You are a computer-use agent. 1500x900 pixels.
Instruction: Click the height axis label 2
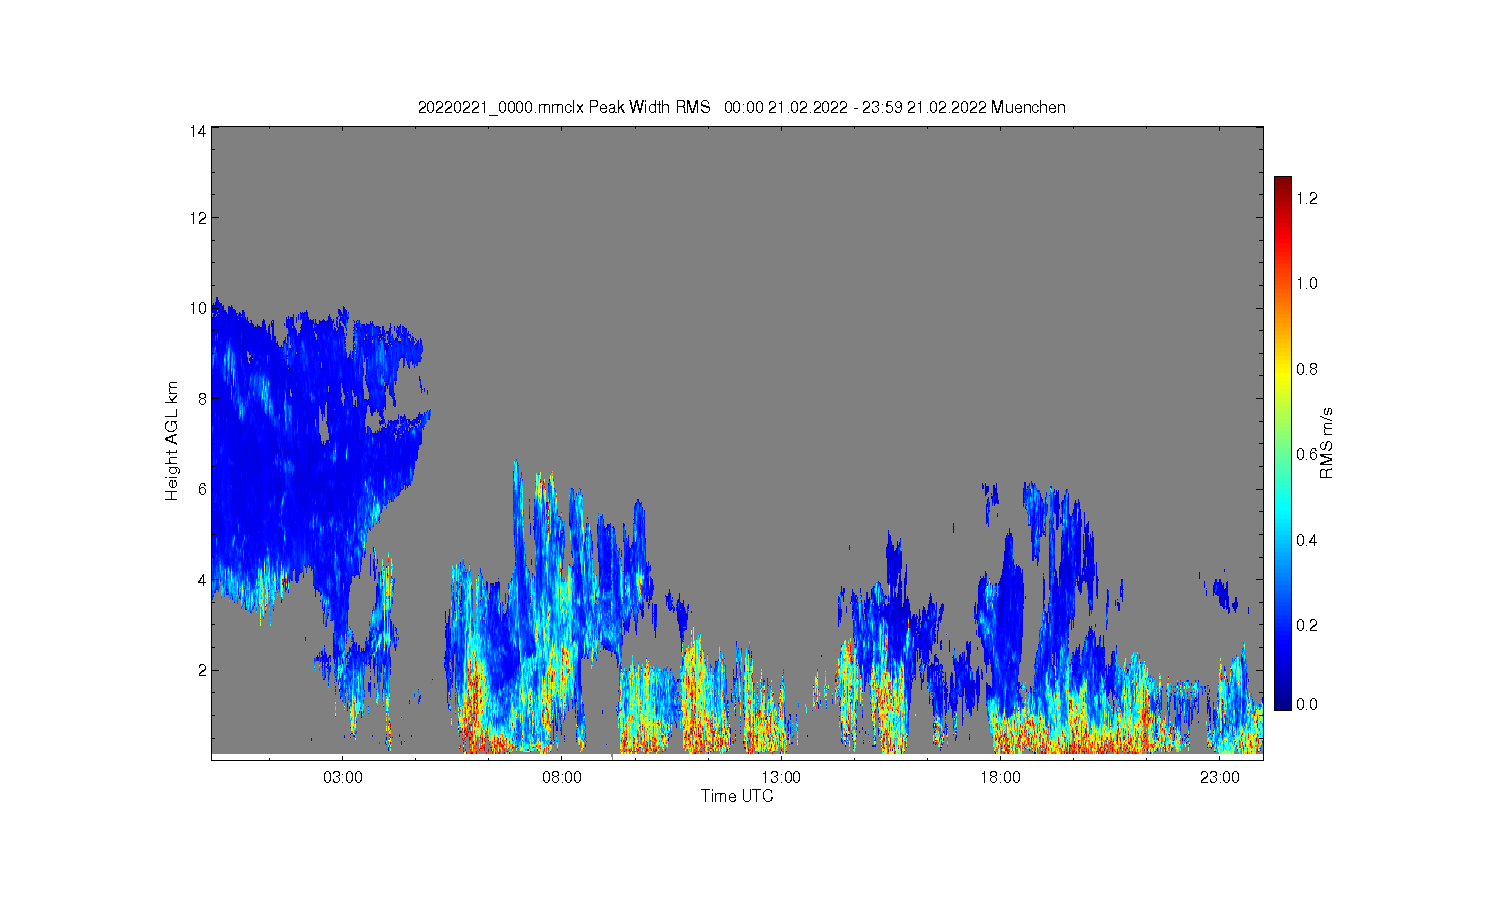tap(202, 670)
